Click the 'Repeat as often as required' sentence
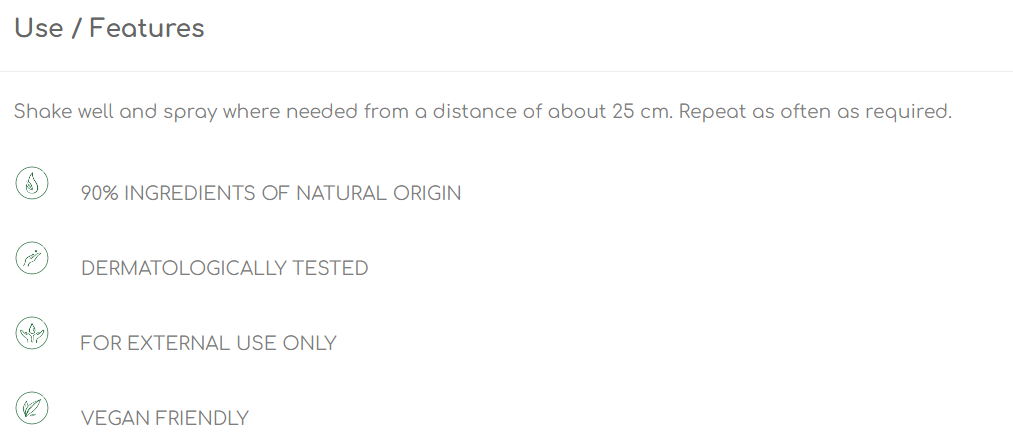The height and width of the screenshot is (446, 1013). pyautogui.click(x=815, y=112)
